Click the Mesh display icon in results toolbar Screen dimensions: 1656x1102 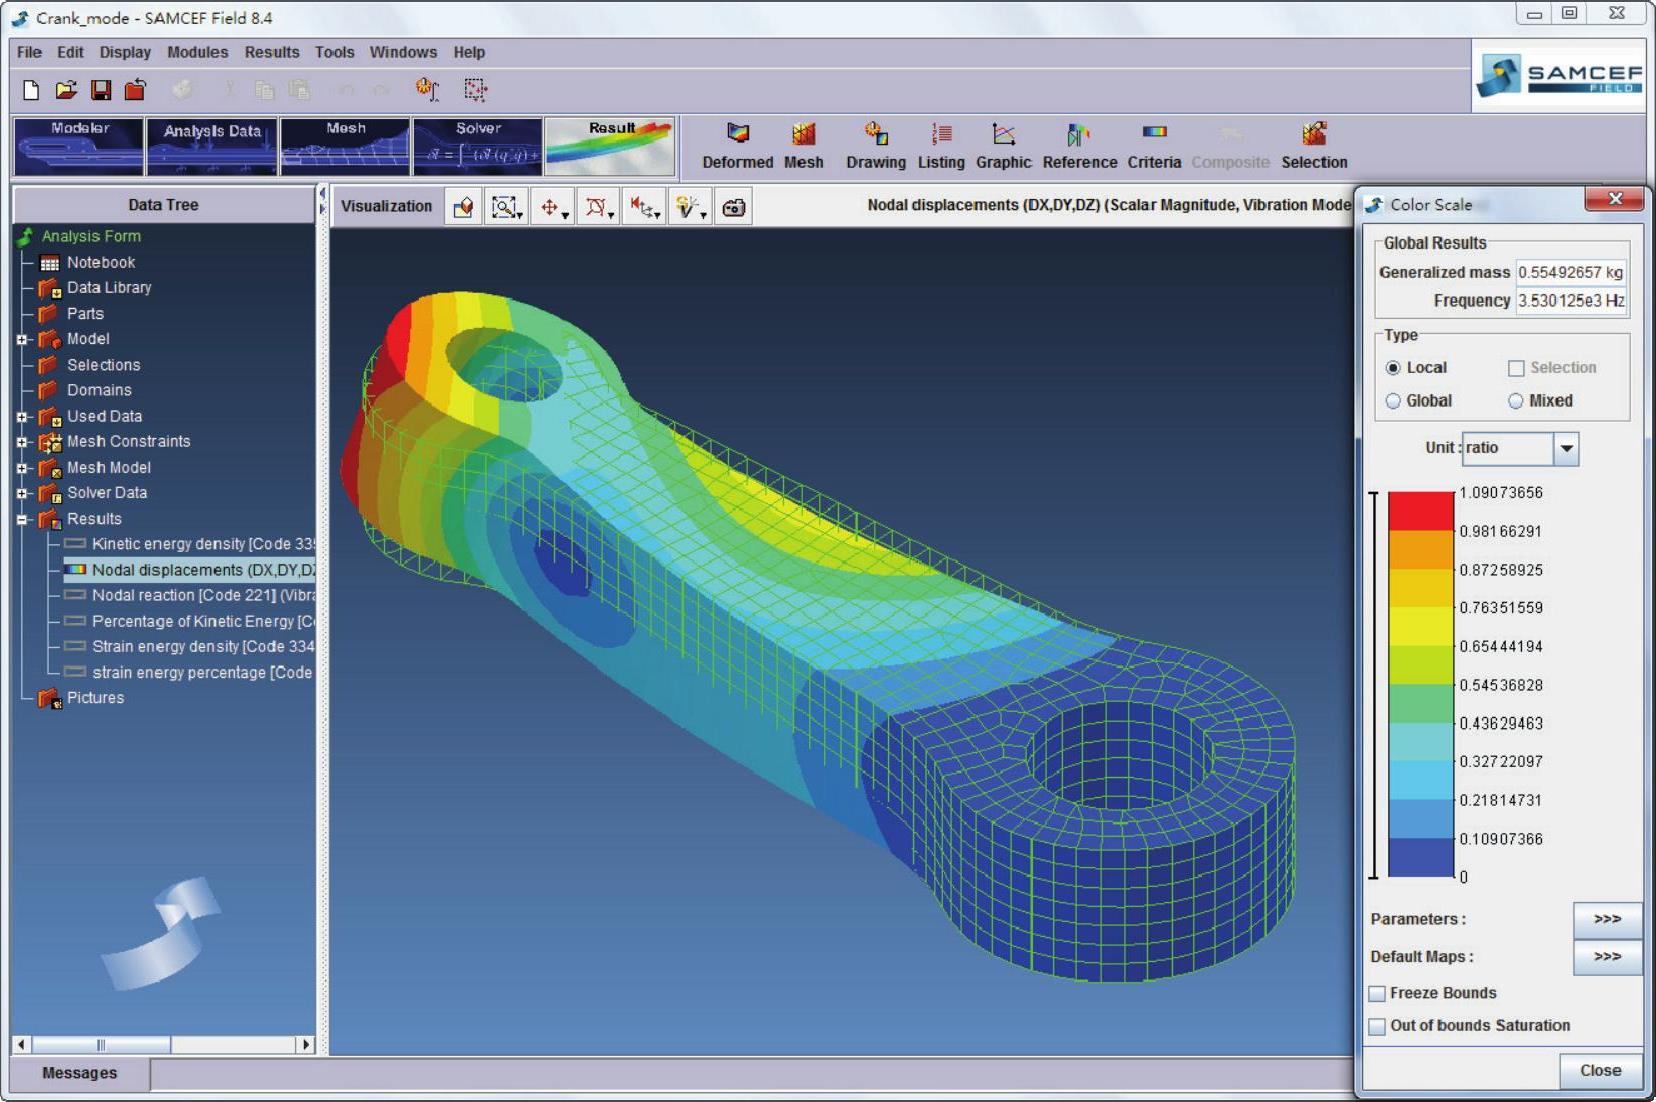803,135
